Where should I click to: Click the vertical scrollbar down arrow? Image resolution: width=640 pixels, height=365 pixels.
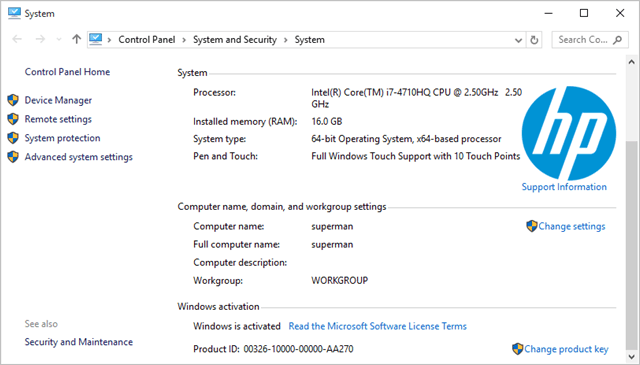[x=631, y=357]
